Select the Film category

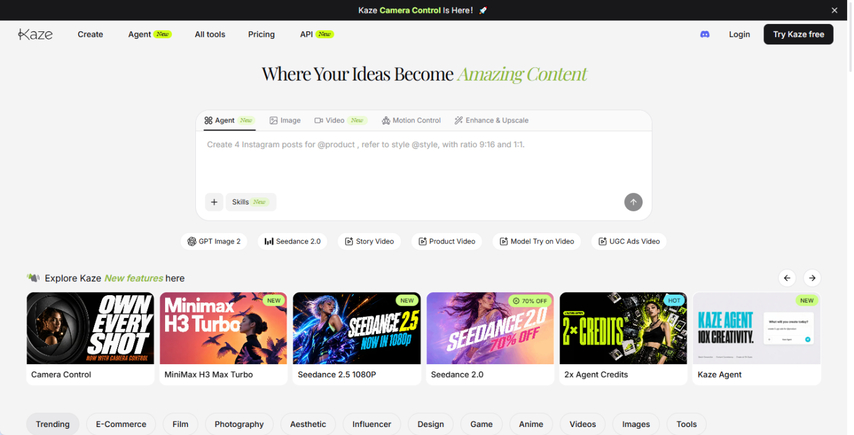point(180,424)
